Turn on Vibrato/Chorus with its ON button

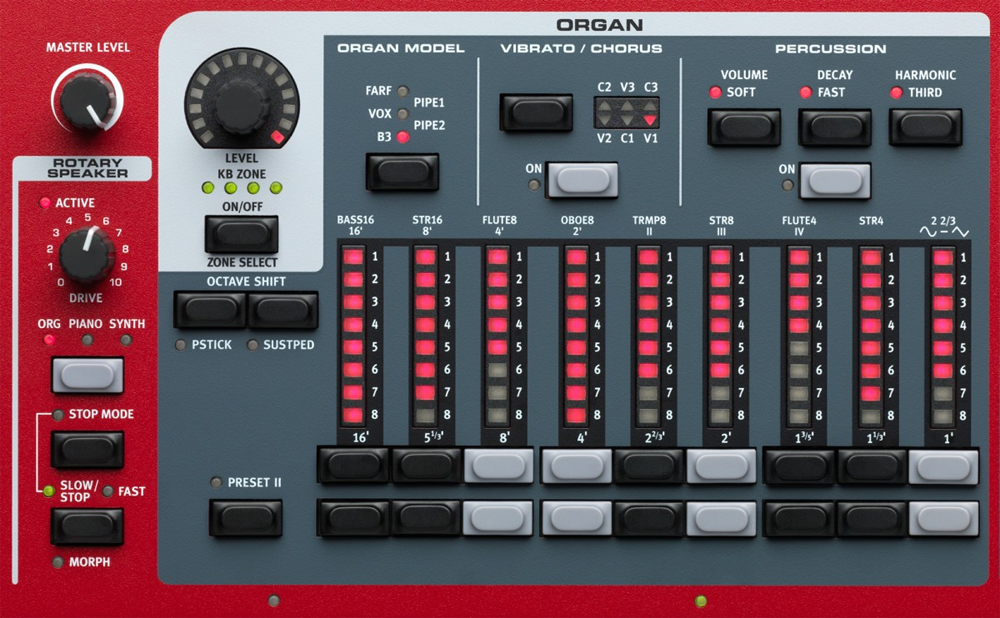click(x=581, y=180)
